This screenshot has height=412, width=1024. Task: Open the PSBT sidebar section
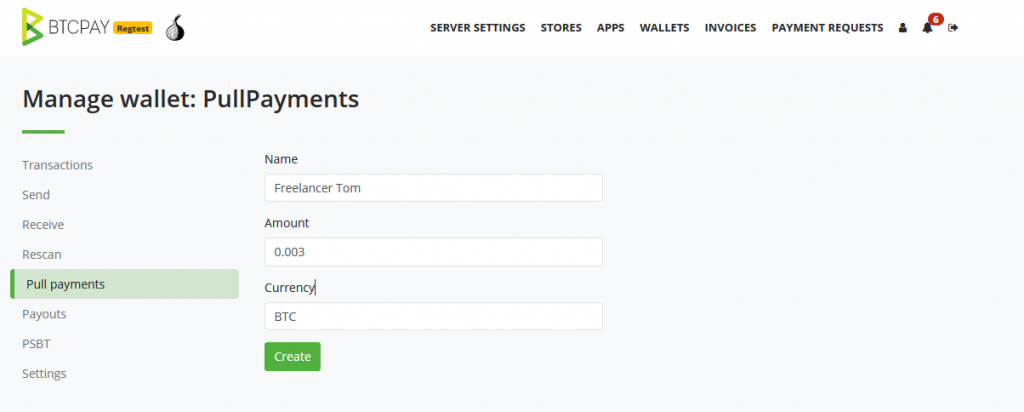(x=36, y=344)
